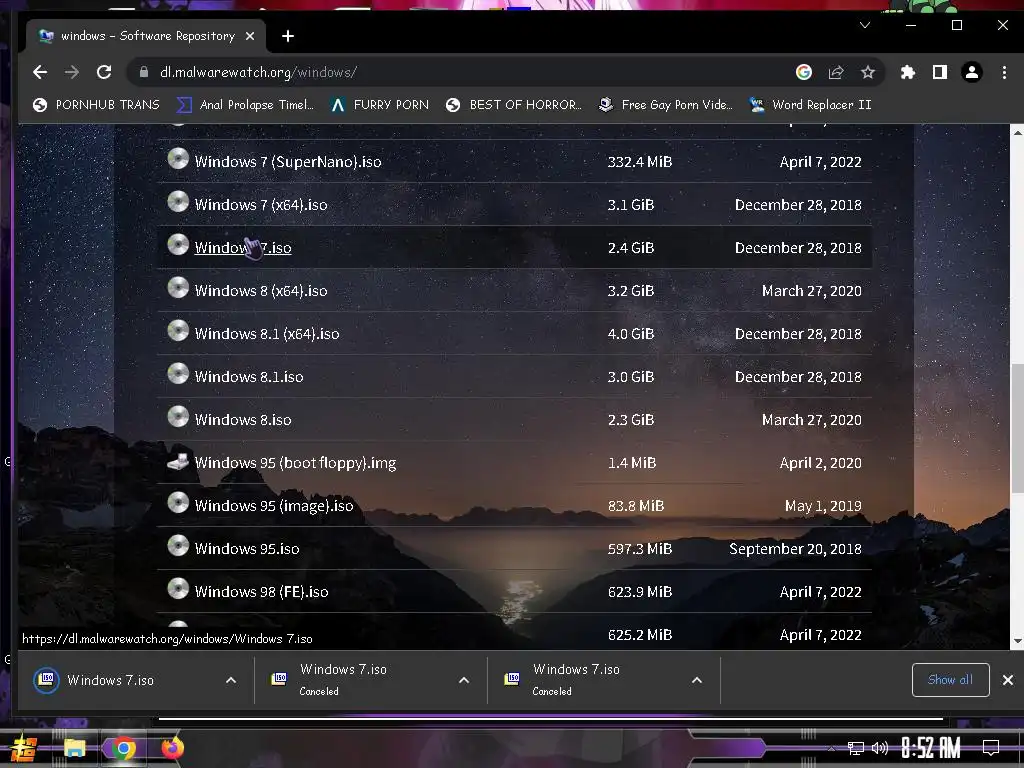Screen dimensions: 1024x768
Task: Click the middle canceled Windows 7.iso download
Action: (343, 679)
